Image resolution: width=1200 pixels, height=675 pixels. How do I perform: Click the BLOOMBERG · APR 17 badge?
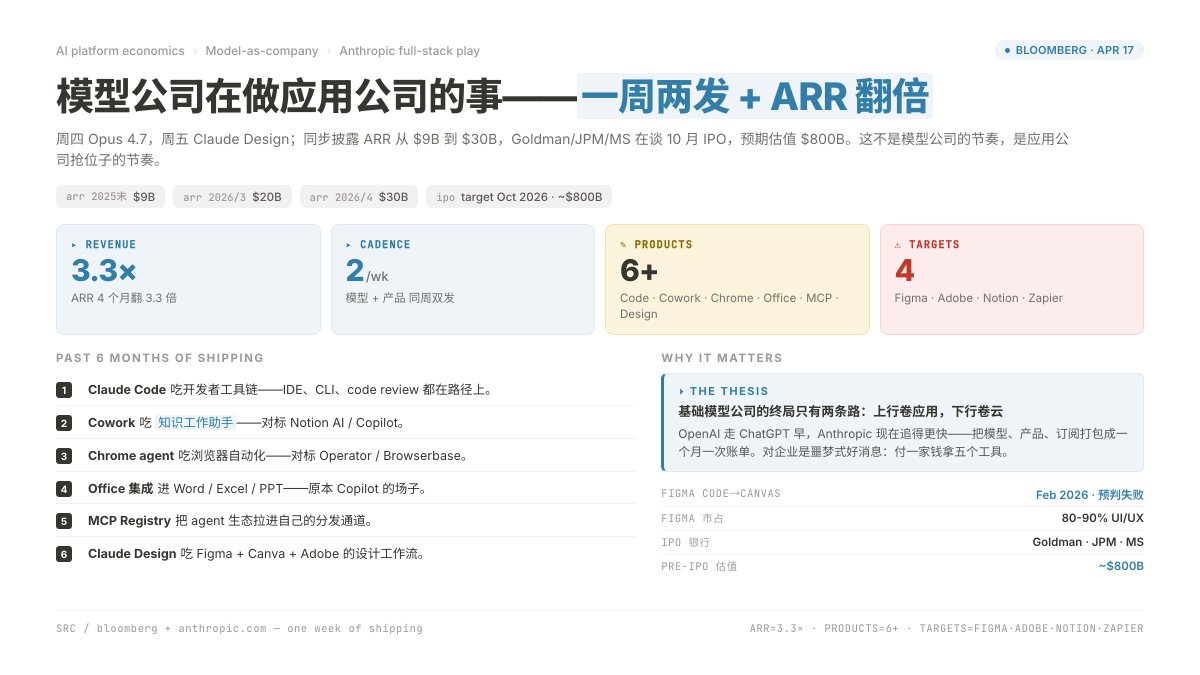click(1069, 50)
